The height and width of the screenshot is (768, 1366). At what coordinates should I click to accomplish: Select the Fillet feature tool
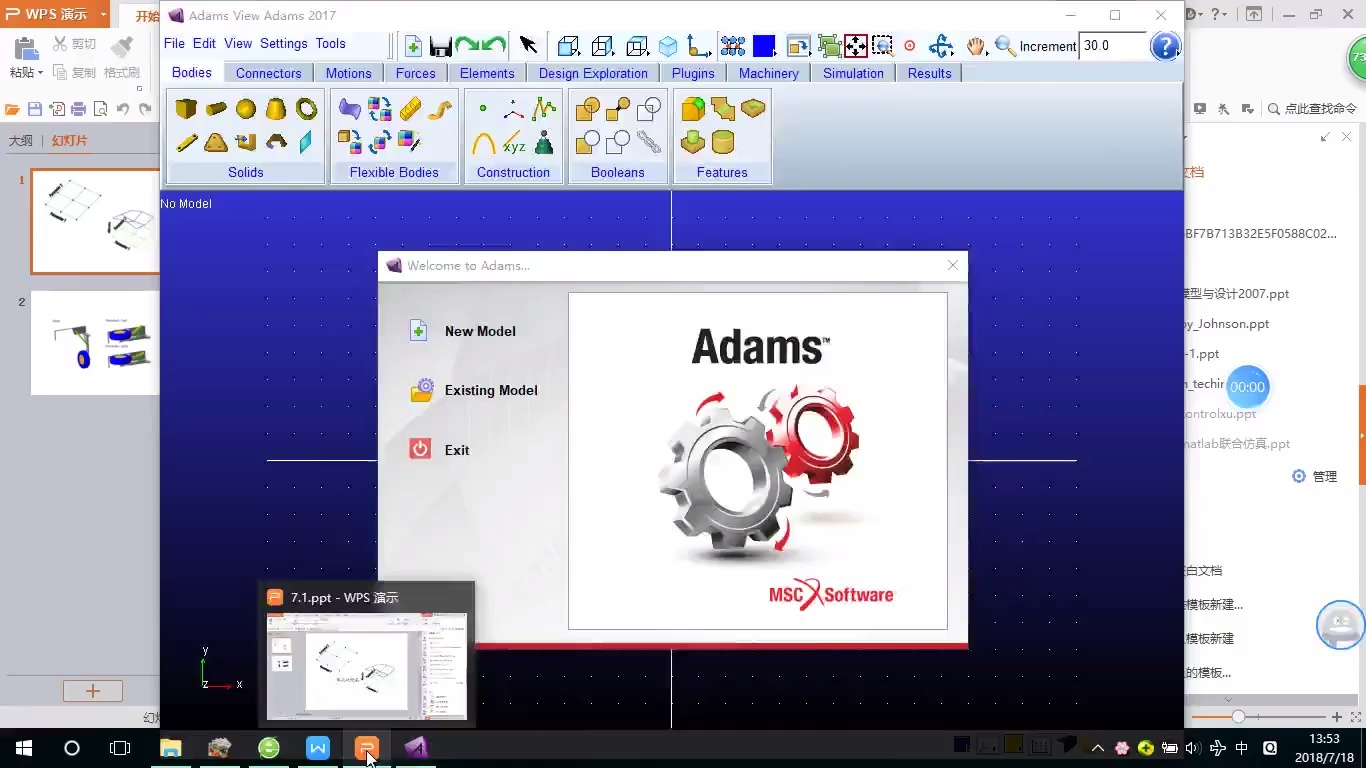pyautogui.click(x=692, y=109)
